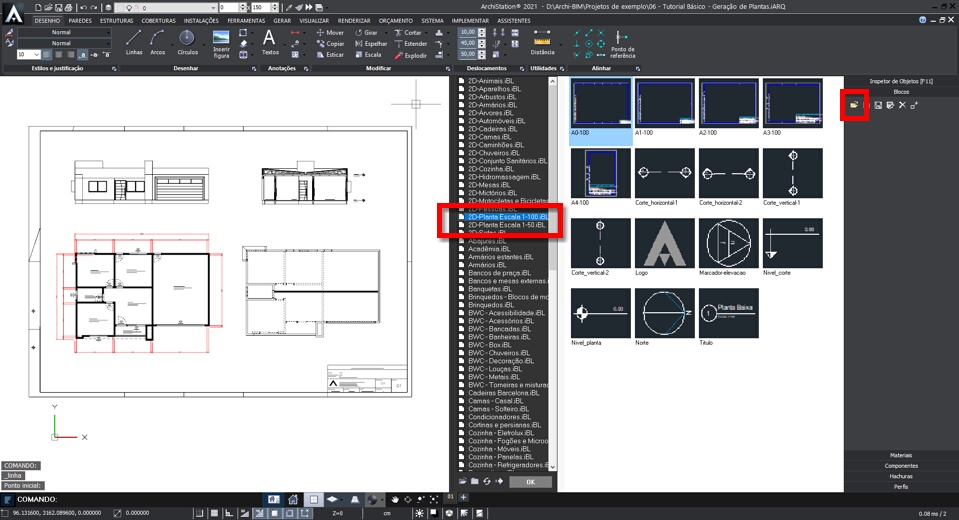Viewport: 959px width, 520px height.
Task: Open the Hachuras panel section
Action: pos(901,476)
